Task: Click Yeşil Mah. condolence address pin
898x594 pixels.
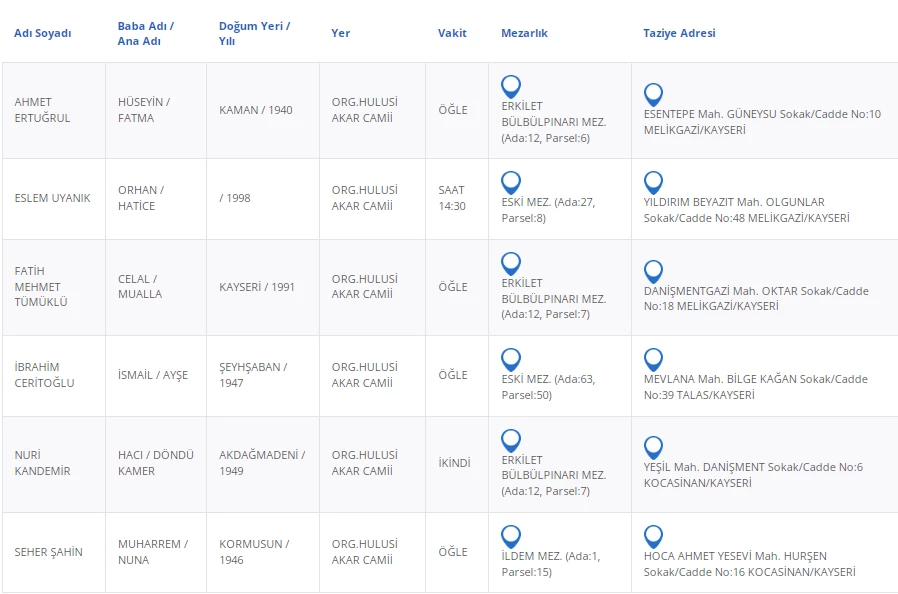Action: pyautogui.click(x=653, y=447)
